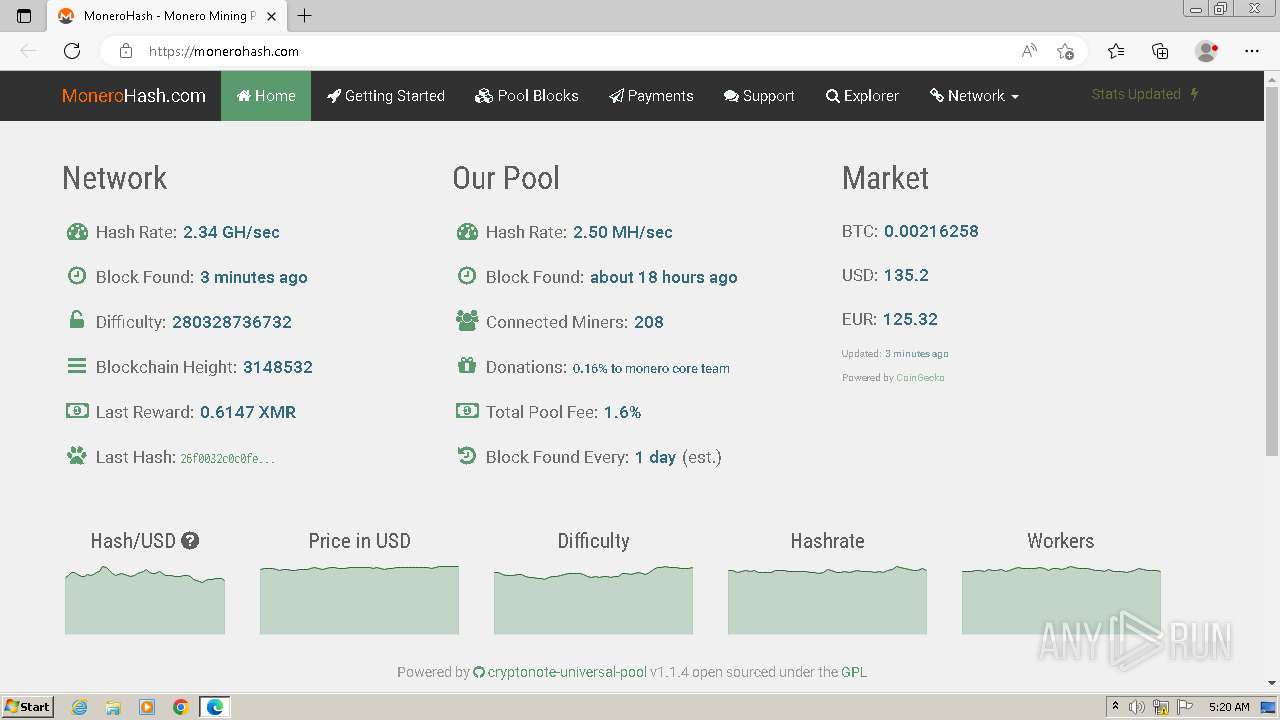The width and height of the screenshot is (1280, 720).
Task: Click the Hashrate chart
Action: coord(827,600)
